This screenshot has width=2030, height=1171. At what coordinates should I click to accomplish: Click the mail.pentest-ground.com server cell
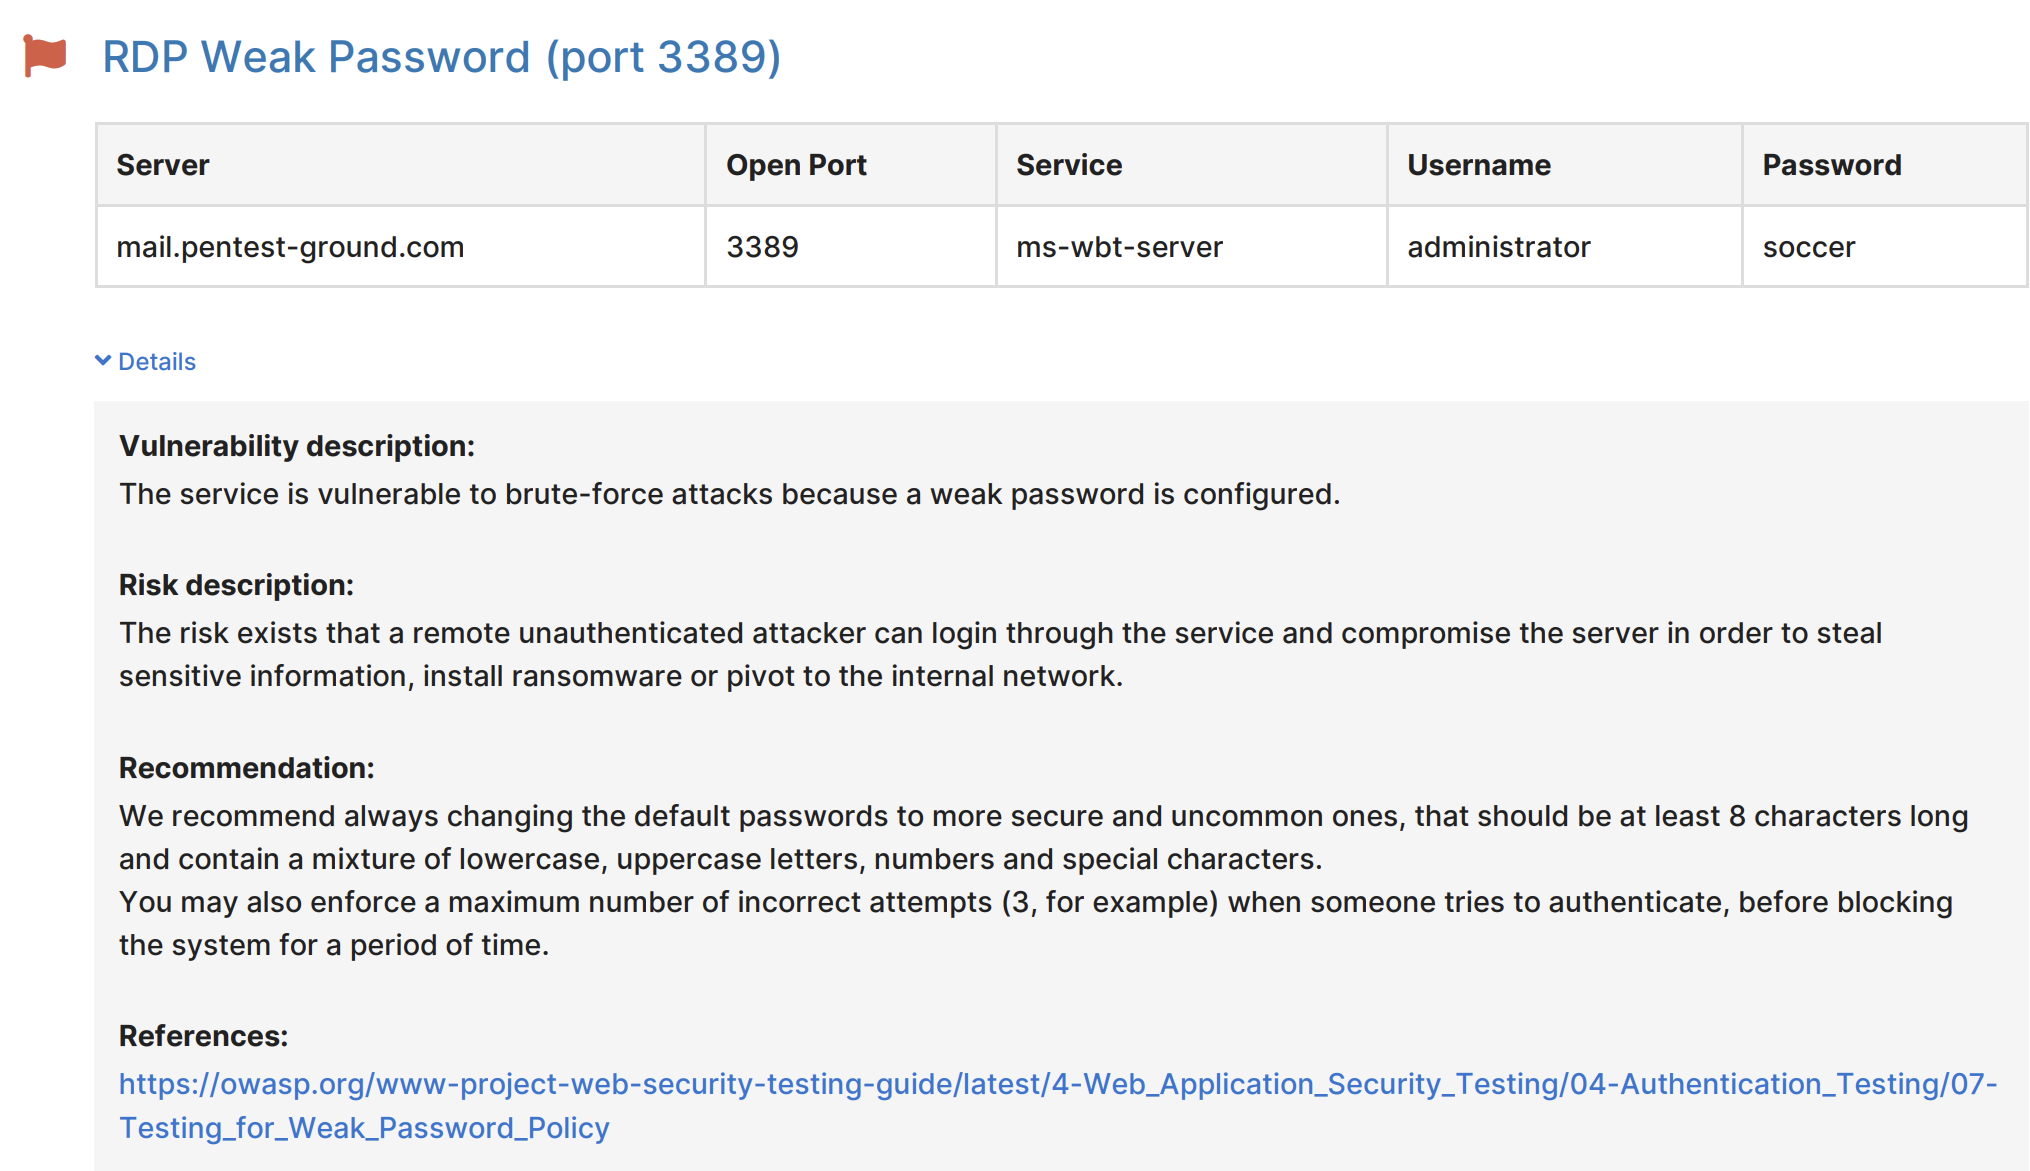(290, 246)
